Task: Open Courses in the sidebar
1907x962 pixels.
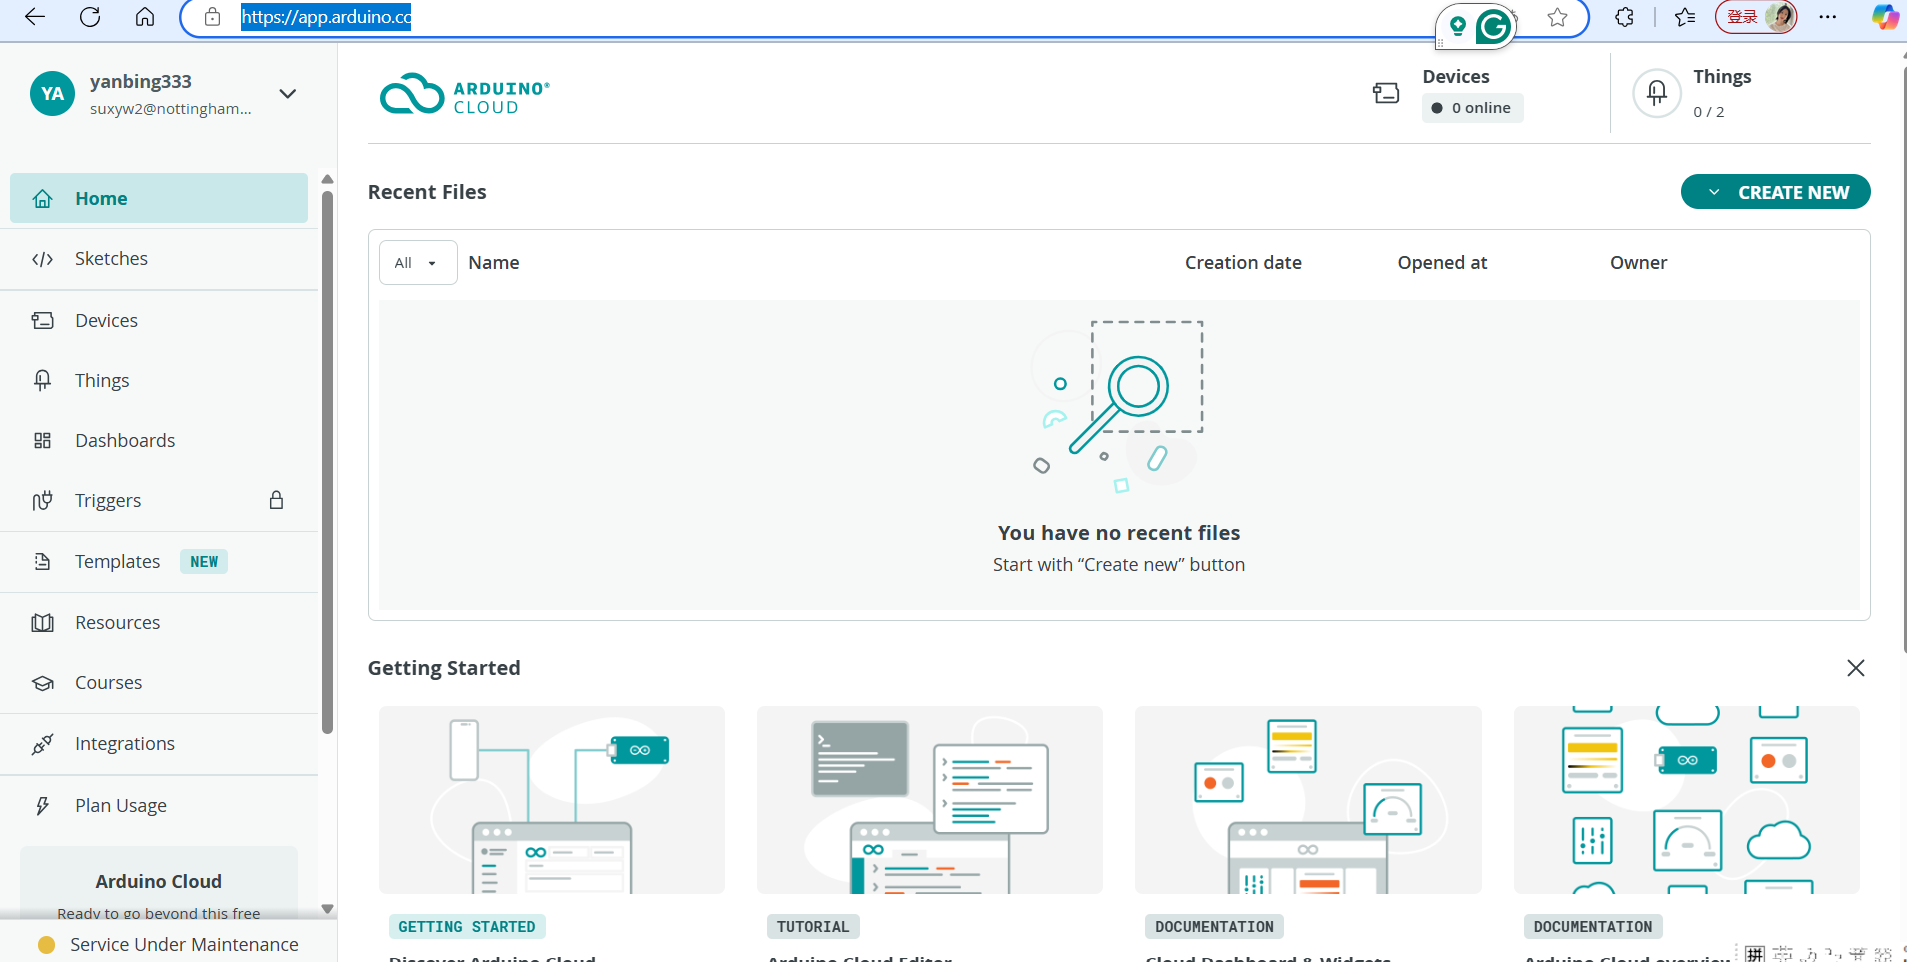Action: tap(159, 683)
